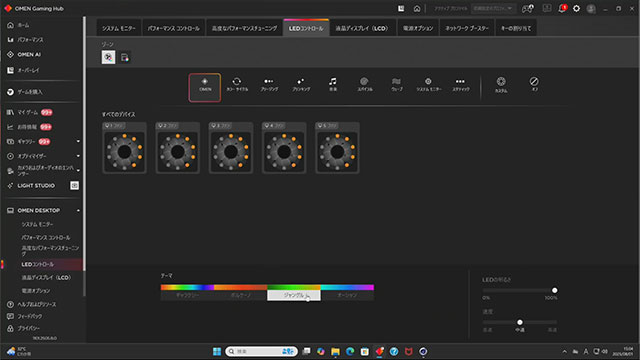Viewport: 640px width, 360px height.
Task: Open settings gear icon
Action: tap(576, 9)
